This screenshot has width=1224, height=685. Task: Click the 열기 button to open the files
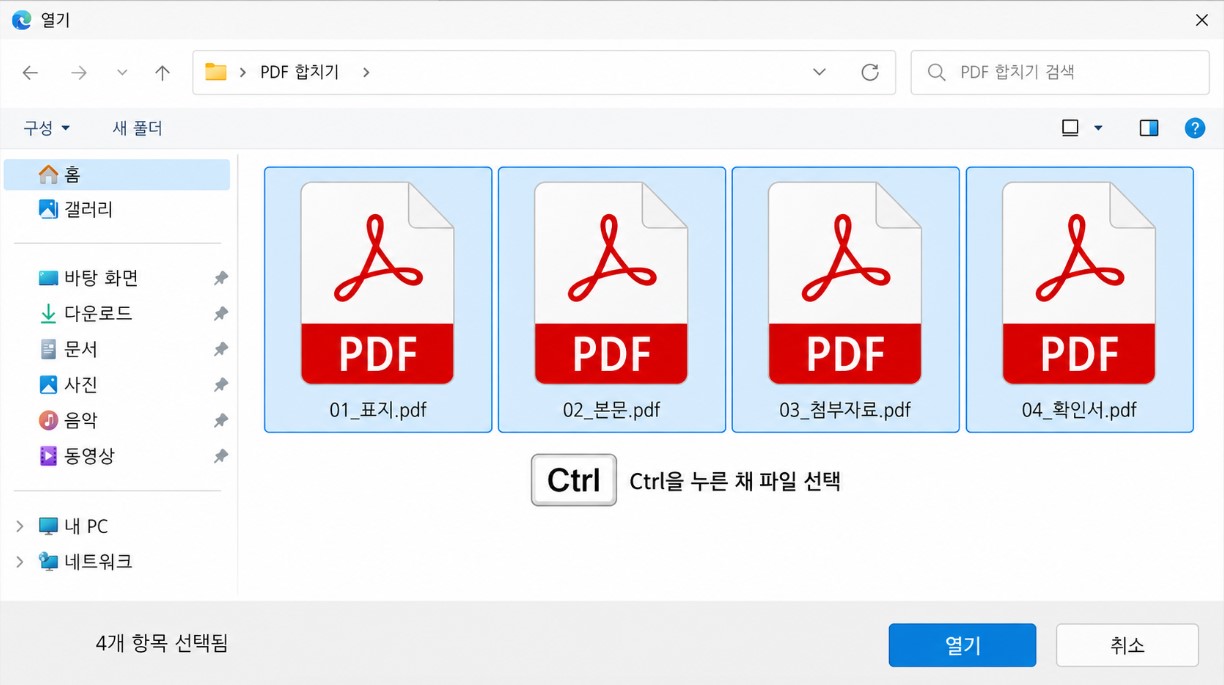pyautogui.click(x=962, y=645)
